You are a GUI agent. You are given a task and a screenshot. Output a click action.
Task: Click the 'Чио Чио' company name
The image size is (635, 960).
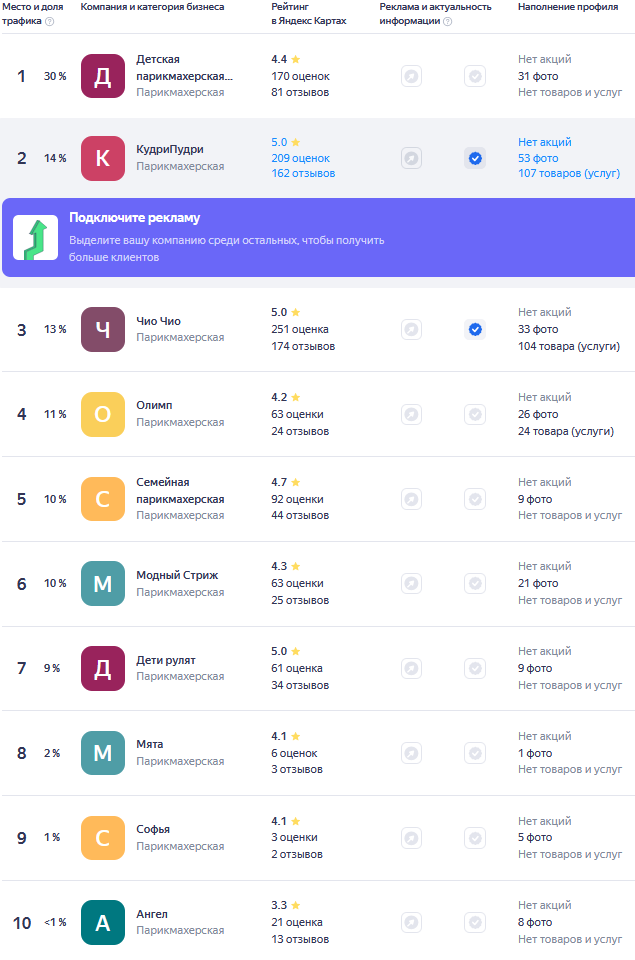159,321
